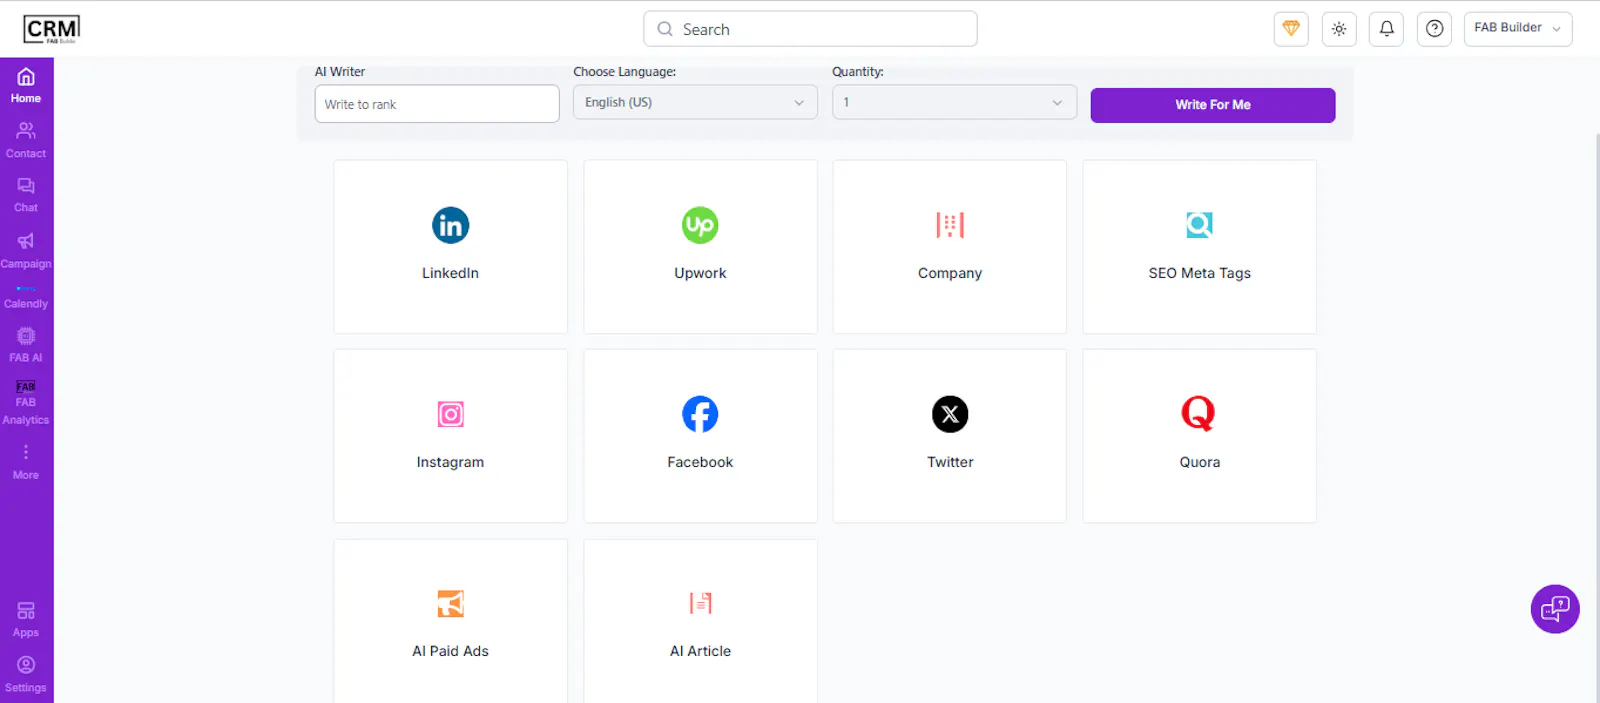
Task: Expand the Quantity dropdown
Action: (x=954, y=102)
